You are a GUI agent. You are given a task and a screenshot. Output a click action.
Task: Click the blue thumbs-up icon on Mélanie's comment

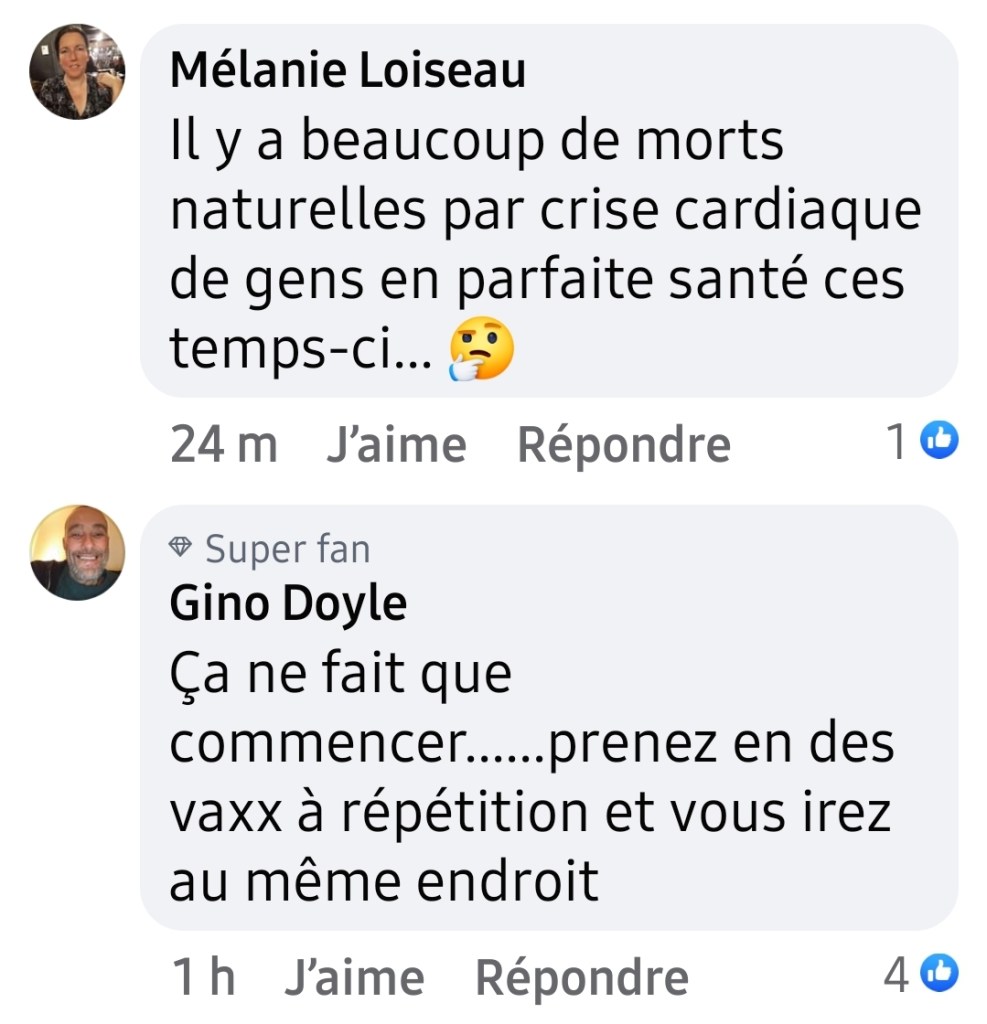pyautogui.click(x=939, y=439)
